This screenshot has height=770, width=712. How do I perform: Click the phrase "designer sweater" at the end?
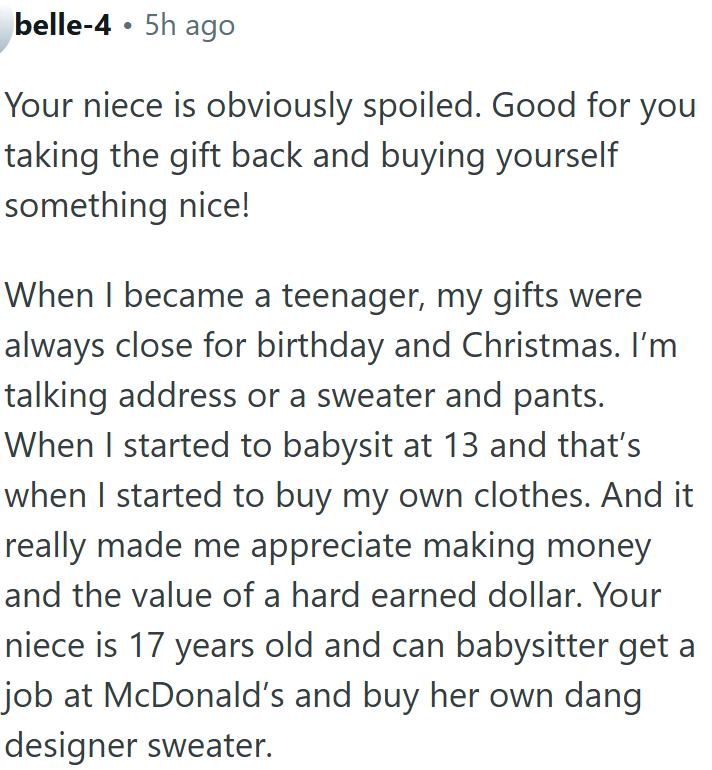pos(138,744)
